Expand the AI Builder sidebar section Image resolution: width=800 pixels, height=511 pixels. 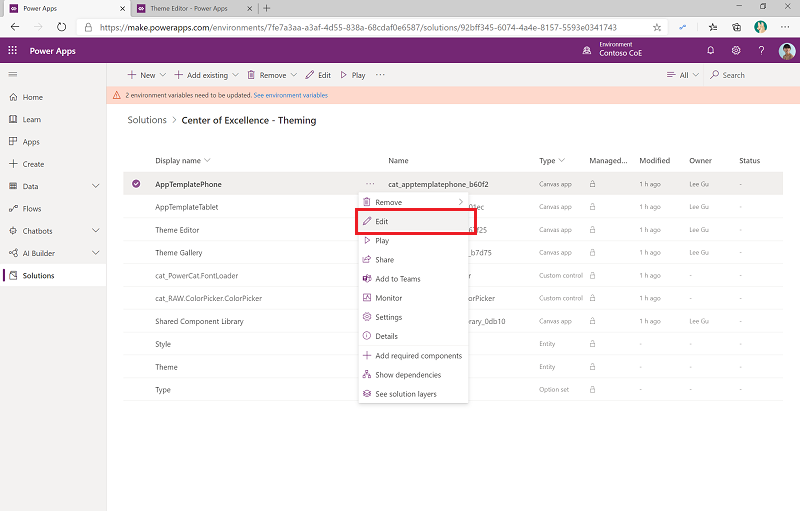95,253
